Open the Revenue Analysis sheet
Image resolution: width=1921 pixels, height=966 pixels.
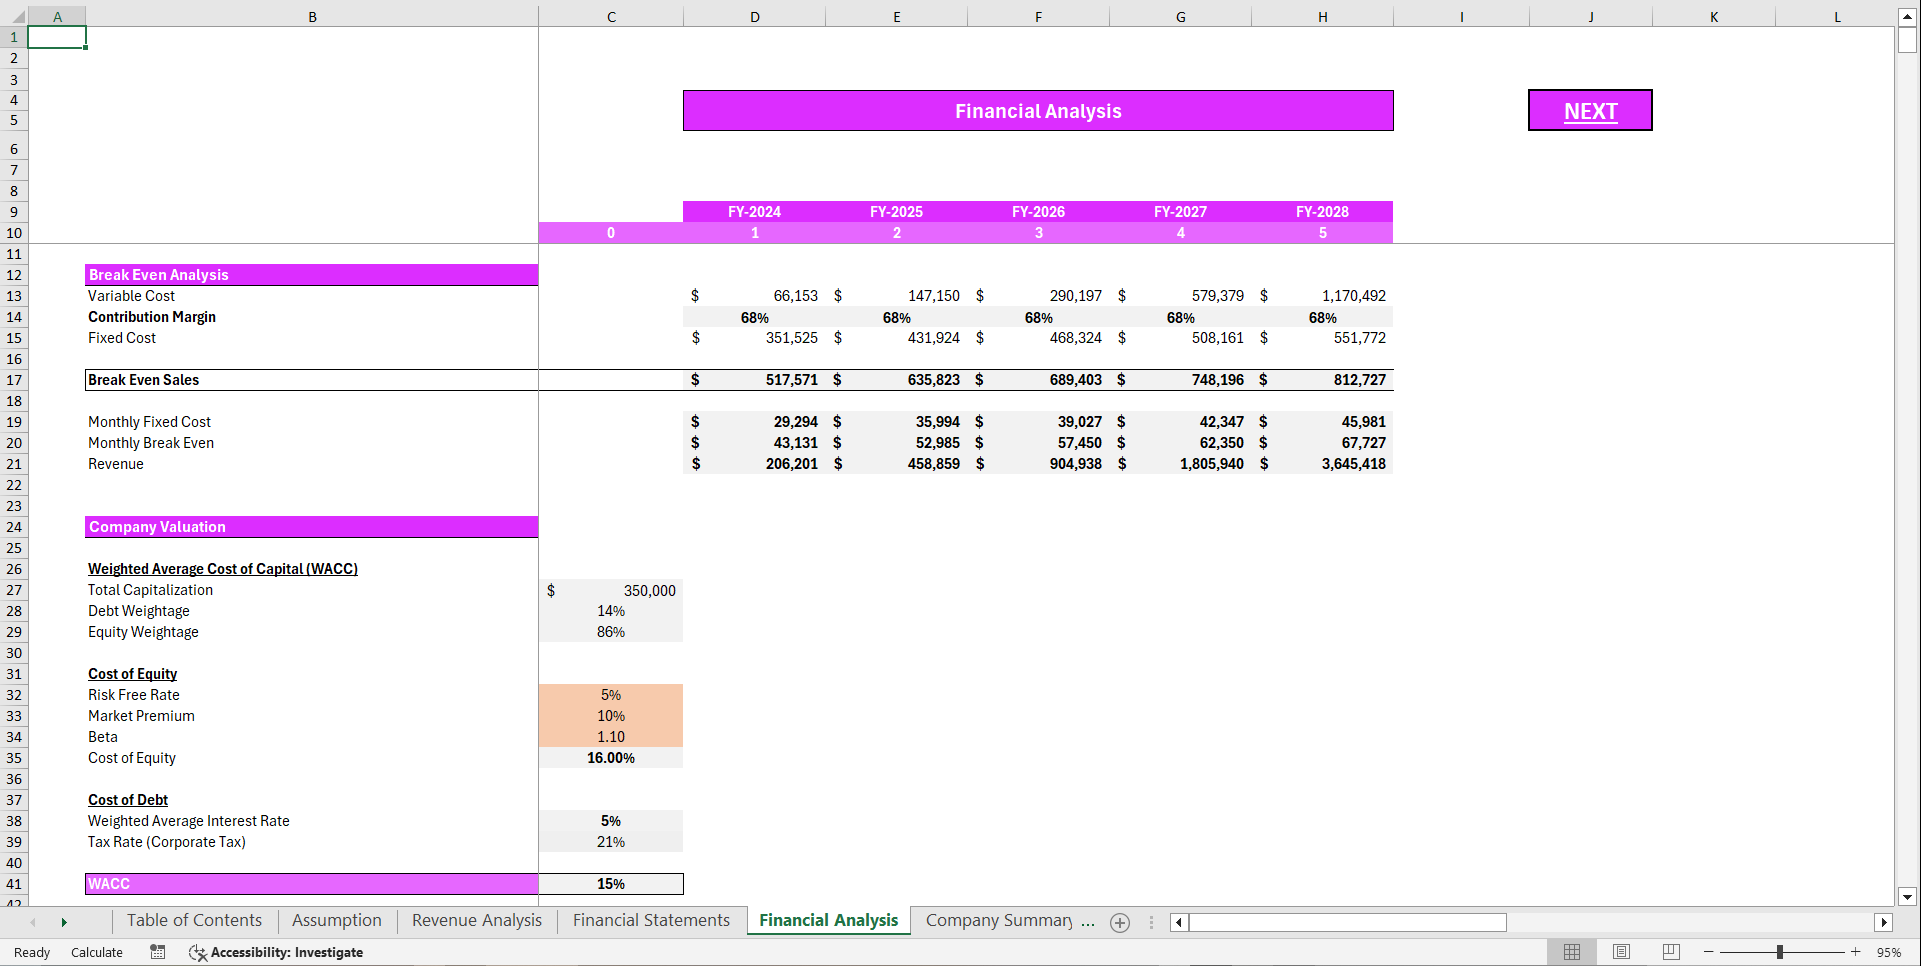pyautogui.click(x=476, y=920)
